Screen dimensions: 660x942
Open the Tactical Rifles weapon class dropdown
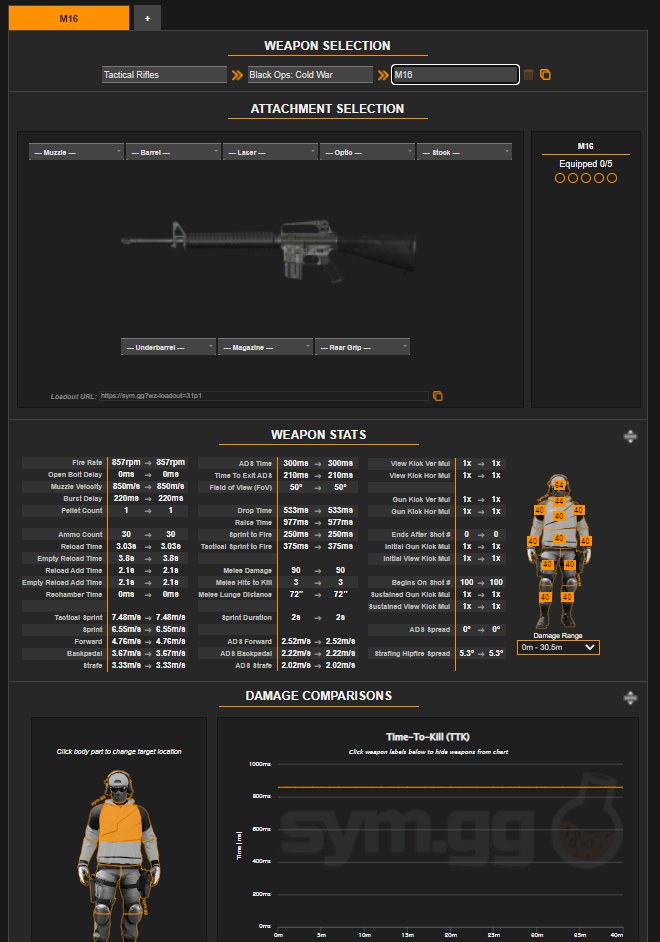click(164, 74)
